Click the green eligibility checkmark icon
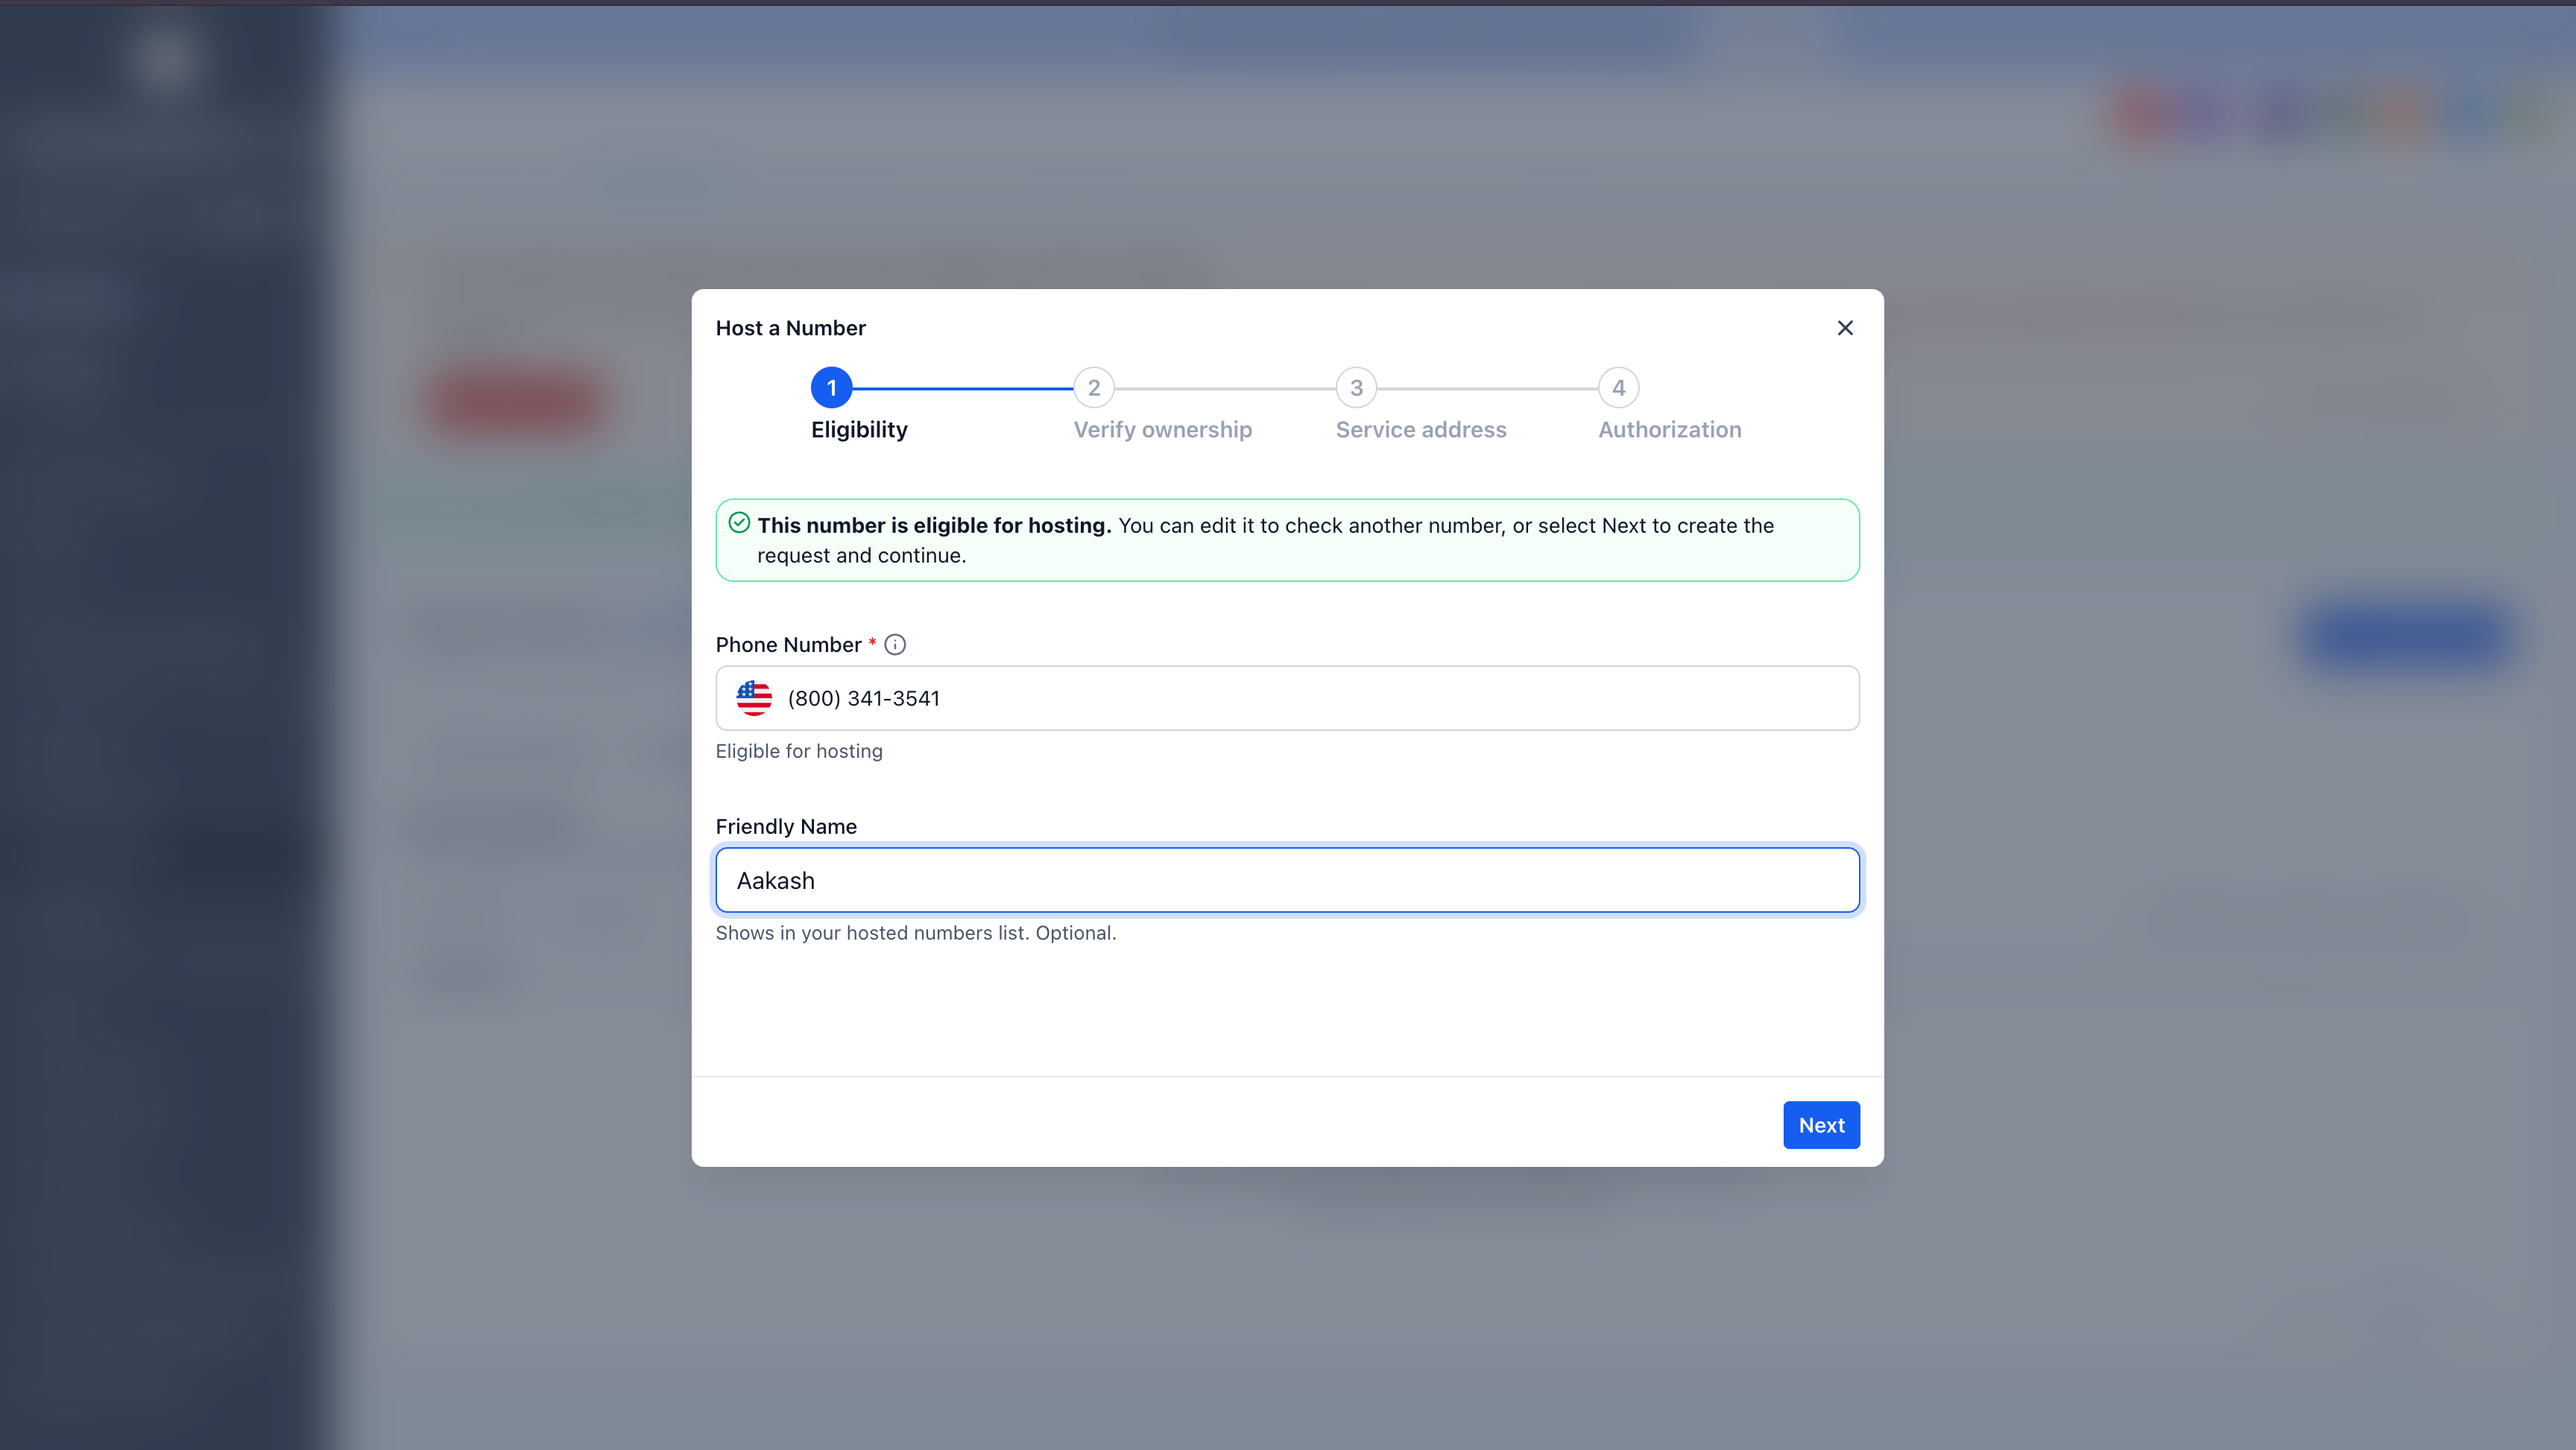Viewport: 2576px width, 1450px height. (x=739, y=523)
